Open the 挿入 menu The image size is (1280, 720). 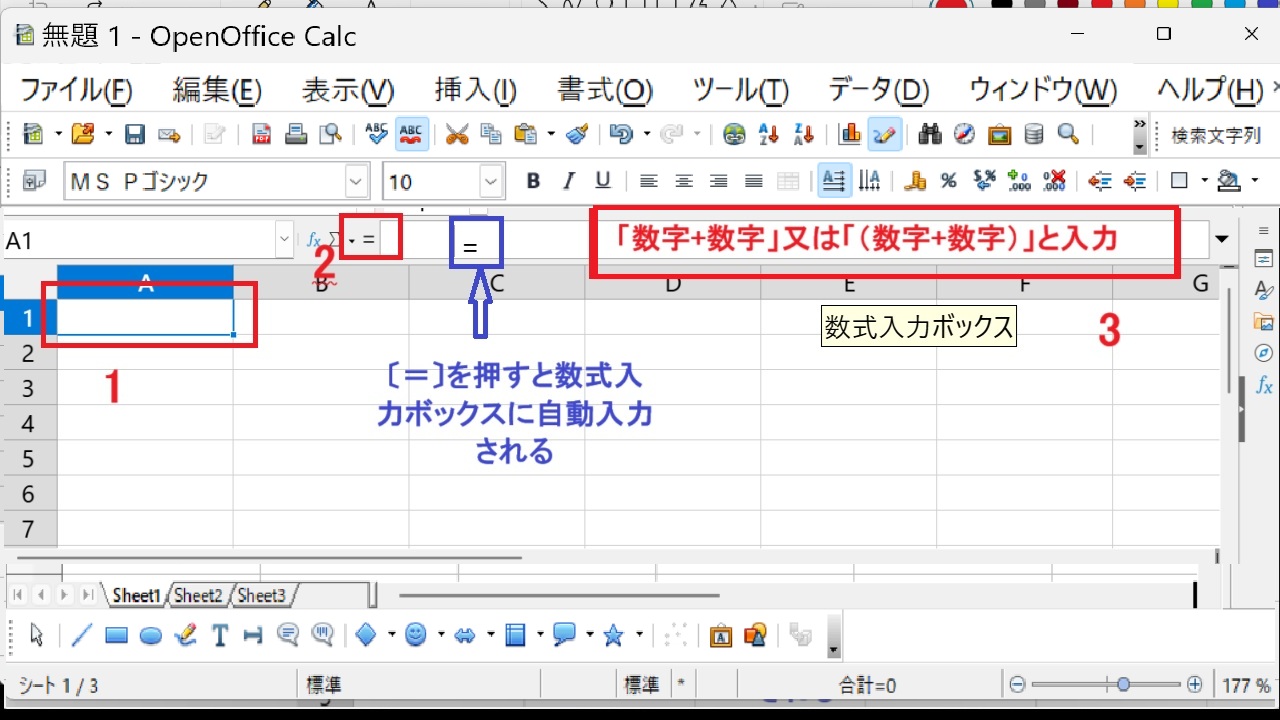(x=474, y=90)
